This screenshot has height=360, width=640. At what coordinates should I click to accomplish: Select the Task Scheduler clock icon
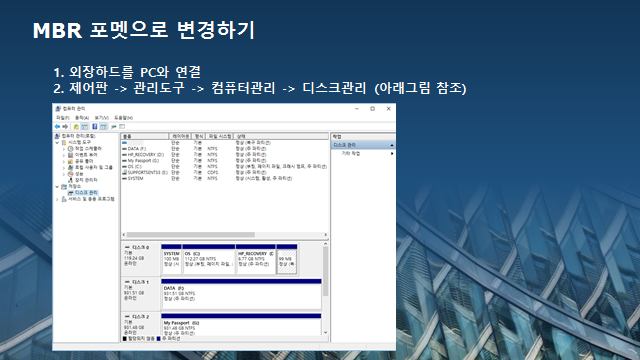click(x=70, y=149)
